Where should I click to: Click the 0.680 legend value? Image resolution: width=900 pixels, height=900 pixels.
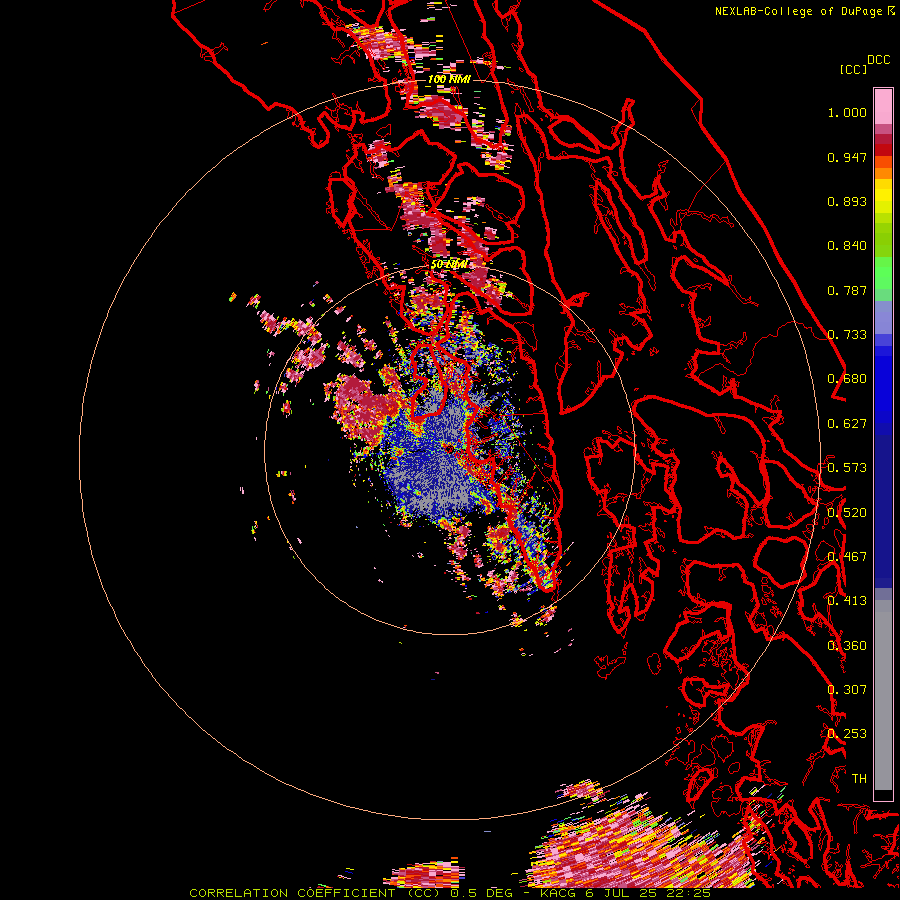click(847, 379)
